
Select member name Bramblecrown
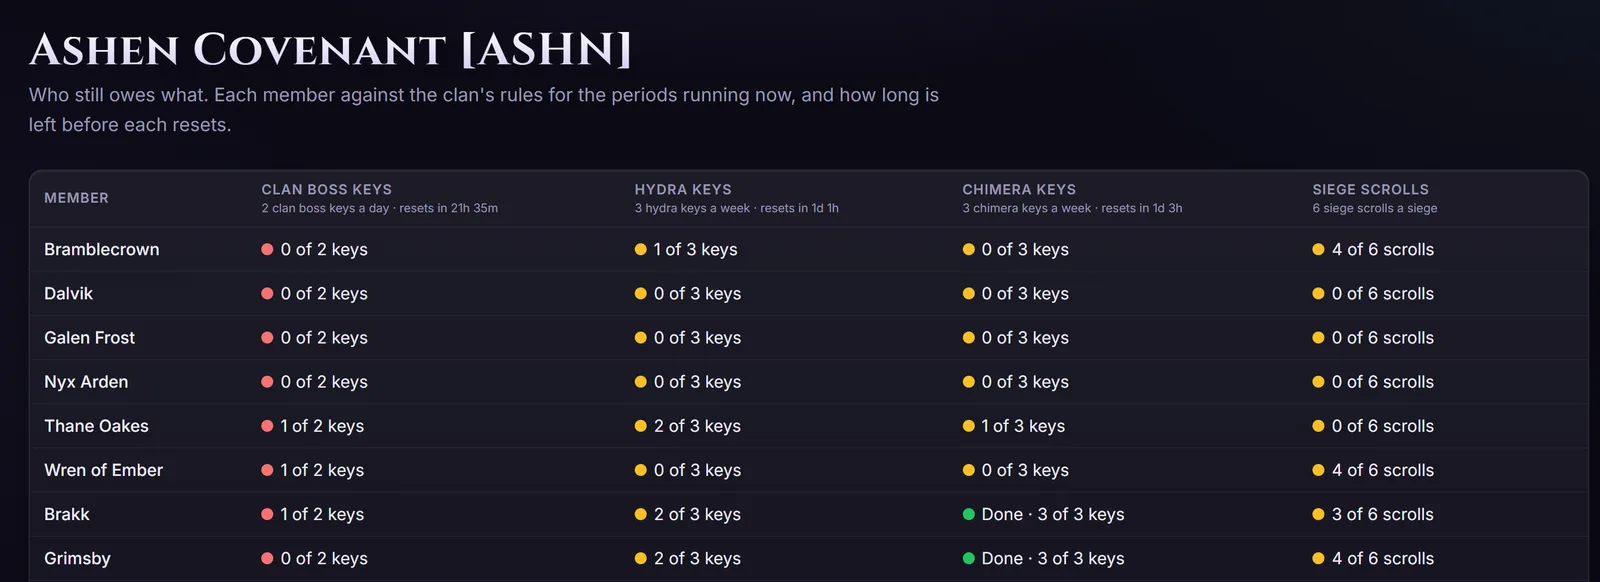click(102, 249)
